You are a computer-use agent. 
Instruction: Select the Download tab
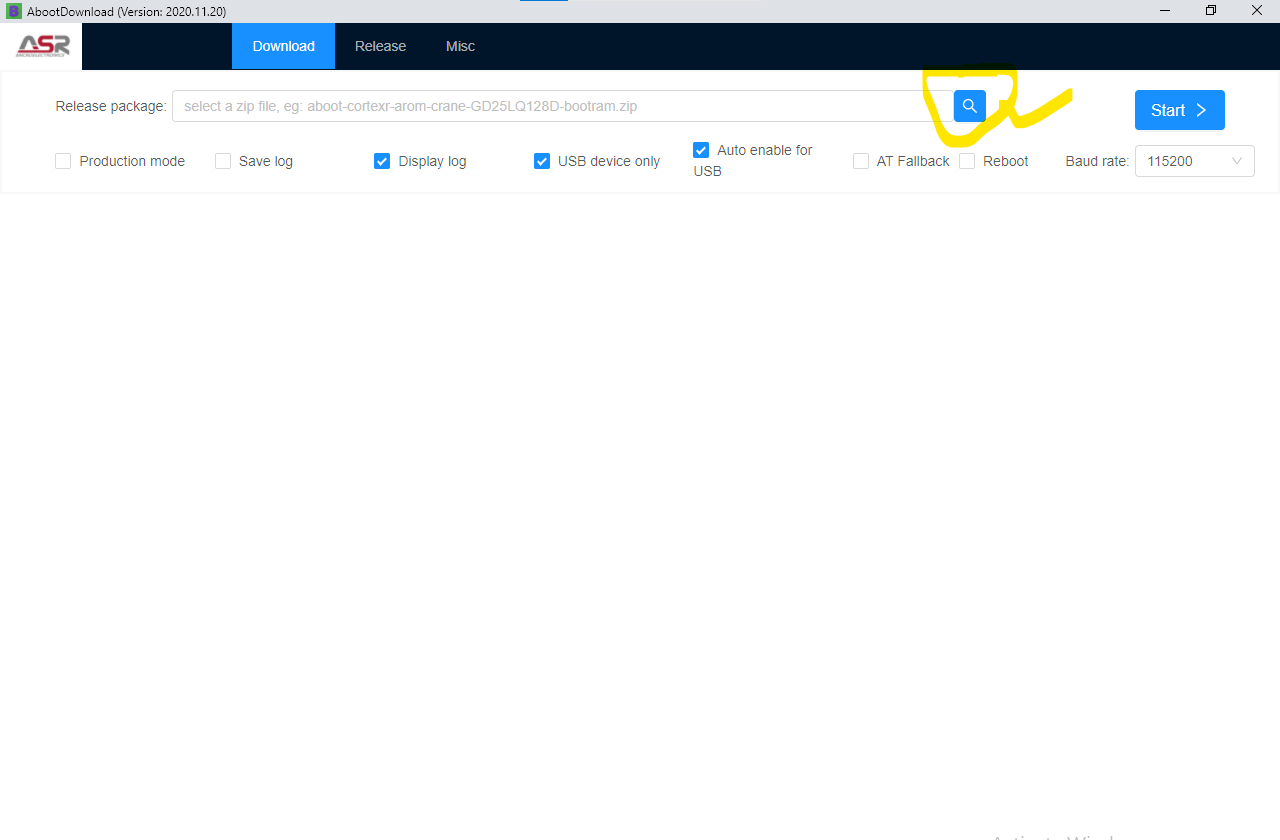283,46
